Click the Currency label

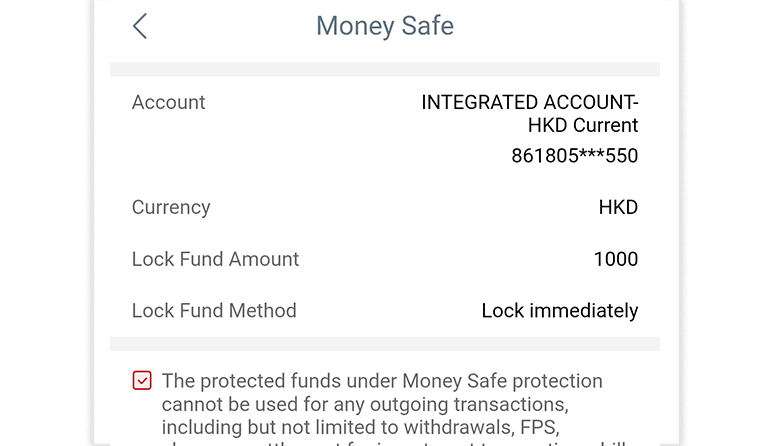pos(171,208)
